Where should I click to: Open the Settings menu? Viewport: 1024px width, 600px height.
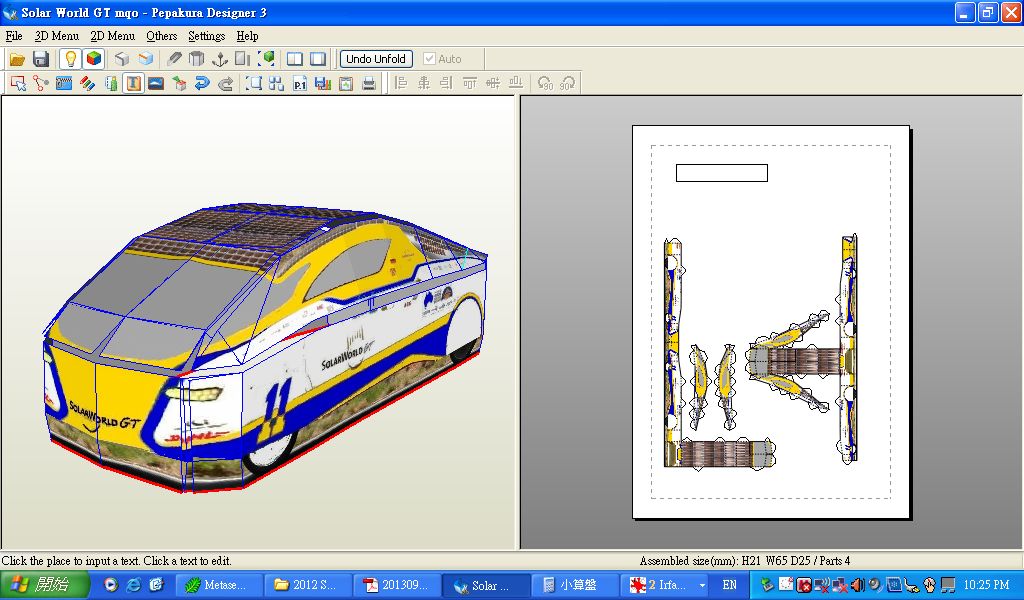206,37
